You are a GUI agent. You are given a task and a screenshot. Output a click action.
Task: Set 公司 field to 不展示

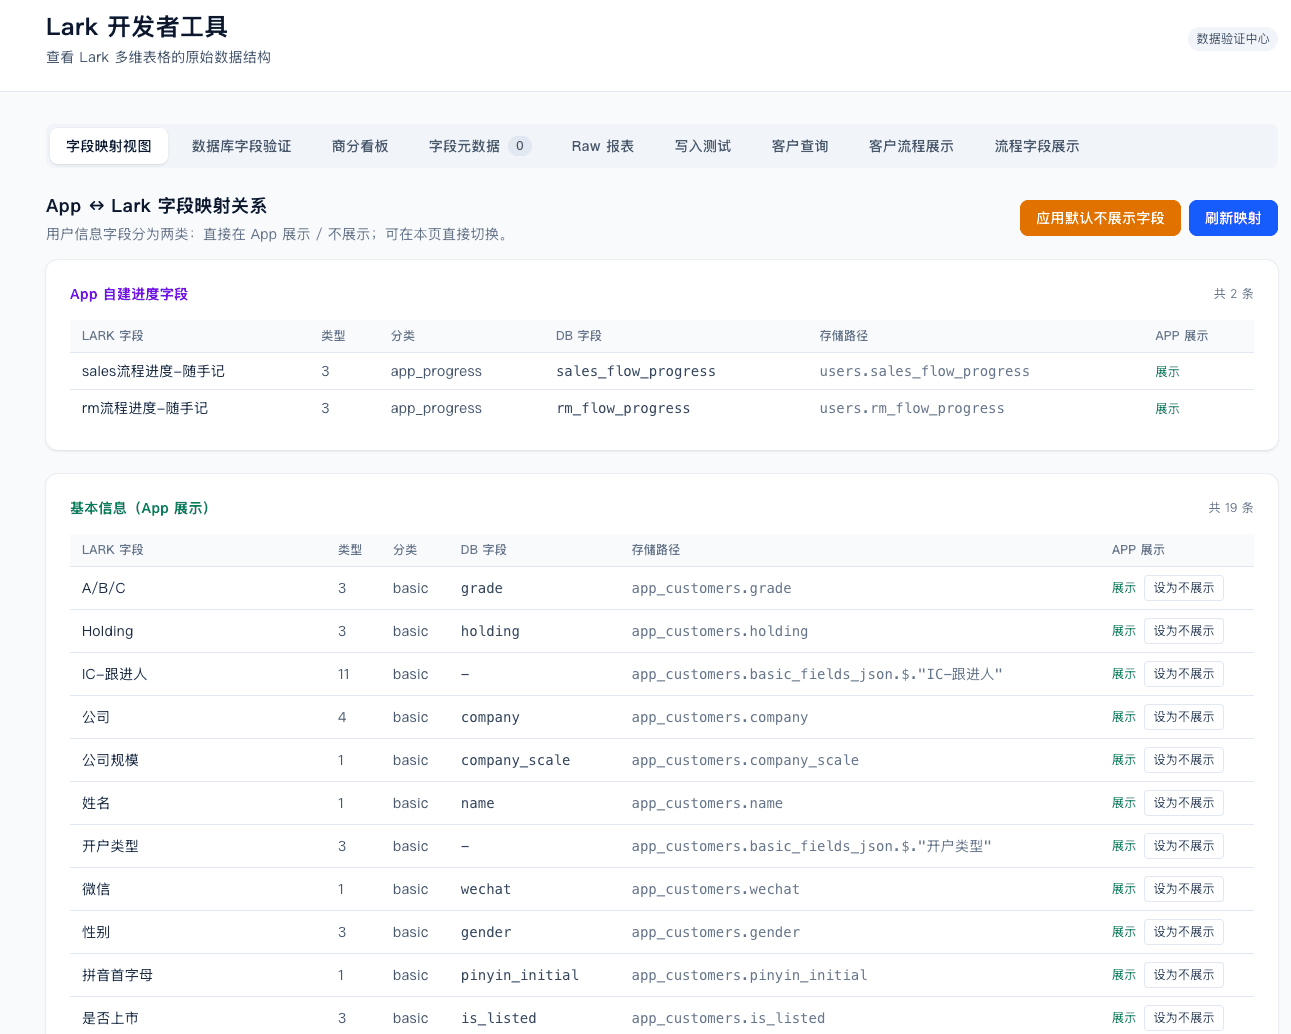1184,717
